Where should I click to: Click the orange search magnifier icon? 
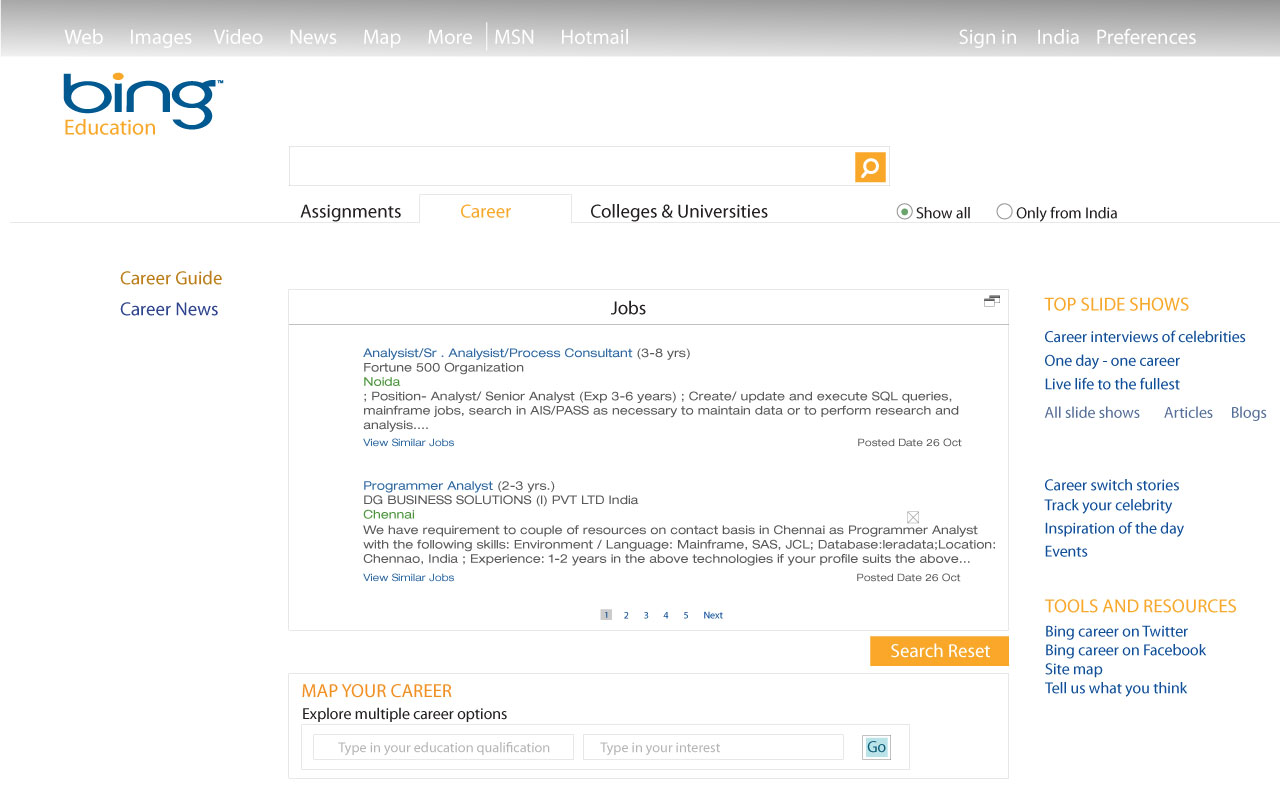point(869,166)
